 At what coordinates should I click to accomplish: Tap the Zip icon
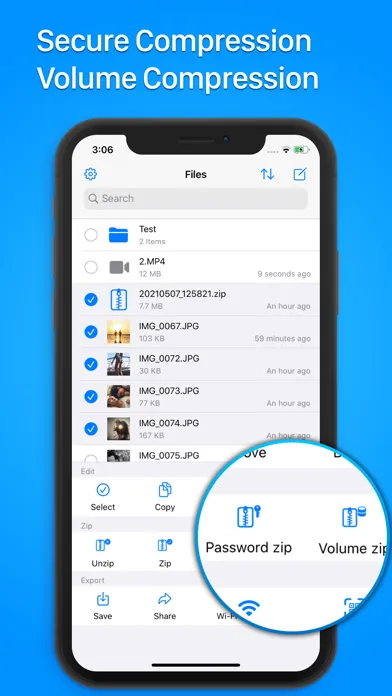(165, 546)
